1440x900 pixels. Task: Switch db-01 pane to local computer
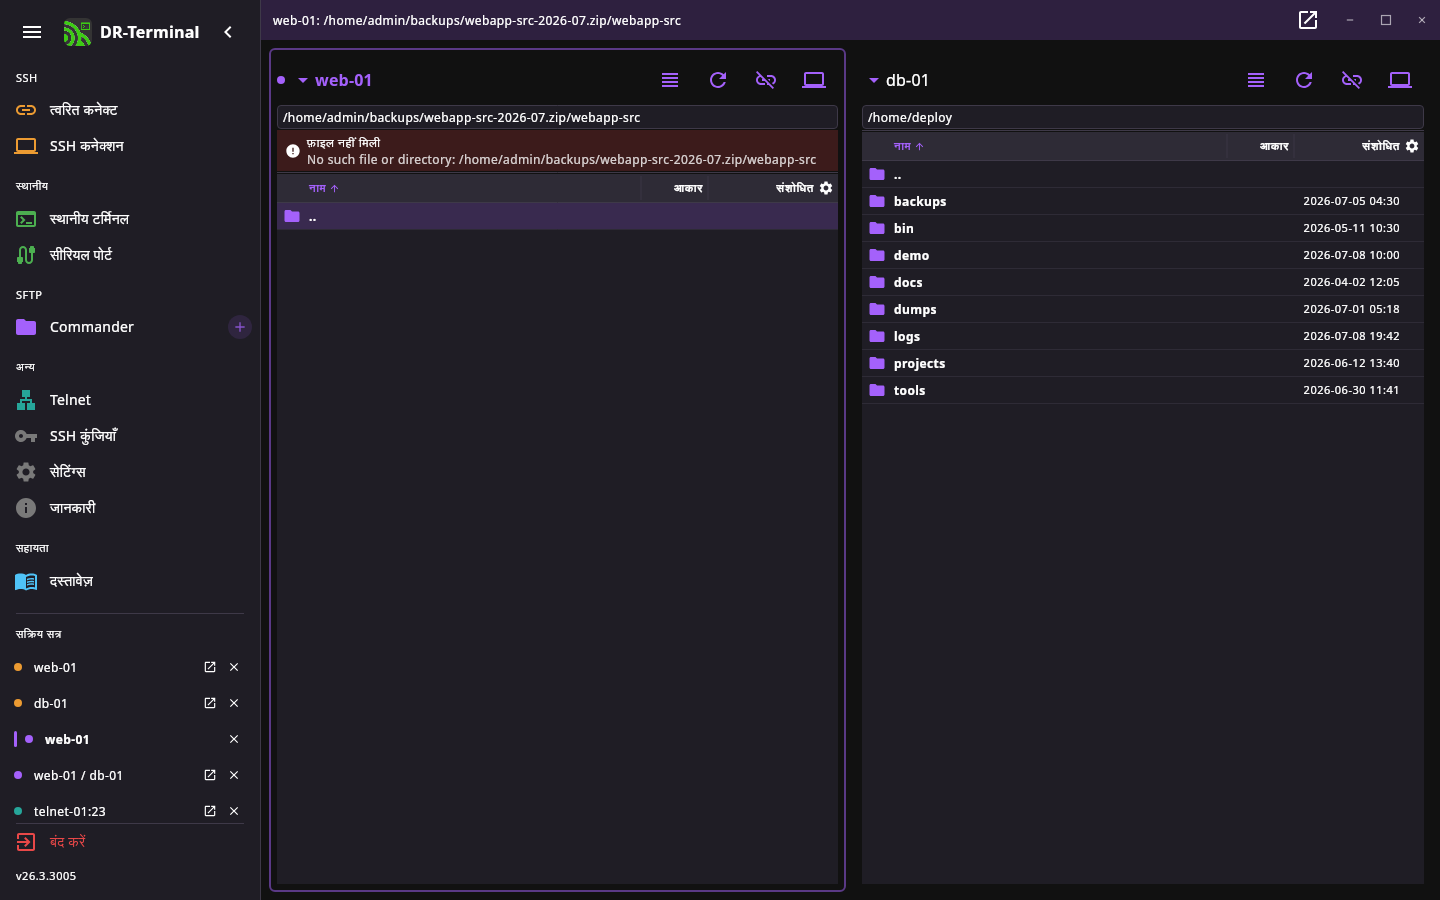[1400, 80]
